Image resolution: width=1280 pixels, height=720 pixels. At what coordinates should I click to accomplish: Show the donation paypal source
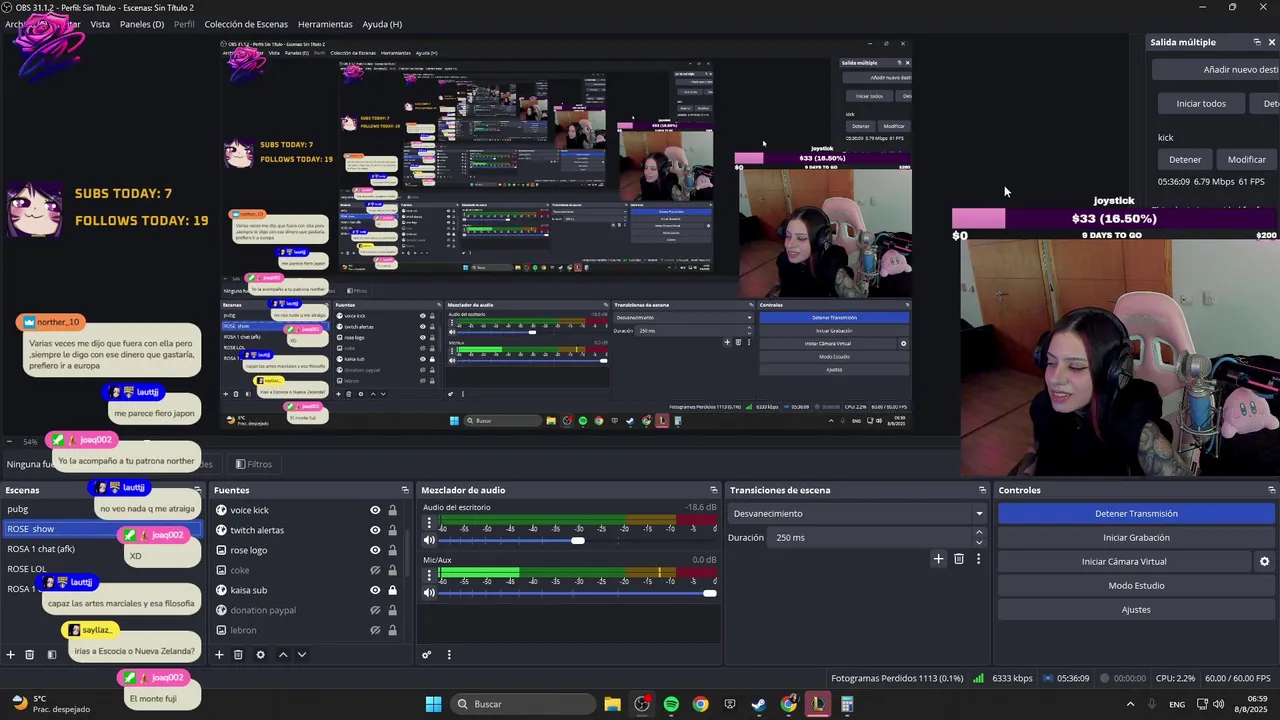(x=375, y=610)
